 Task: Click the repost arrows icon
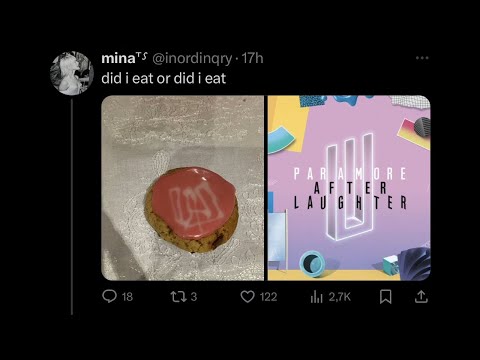[x=178, y=296]
